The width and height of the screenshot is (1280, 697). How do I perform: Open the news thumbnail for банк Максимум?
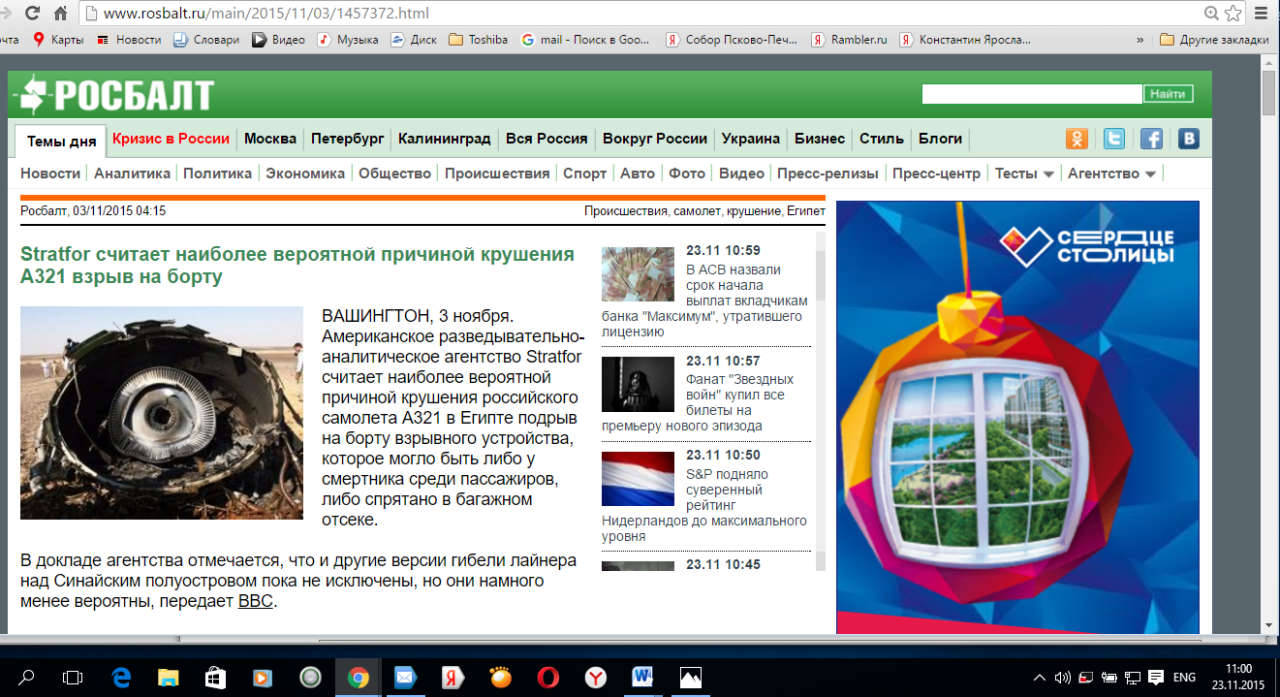click(x=638, y=274)
